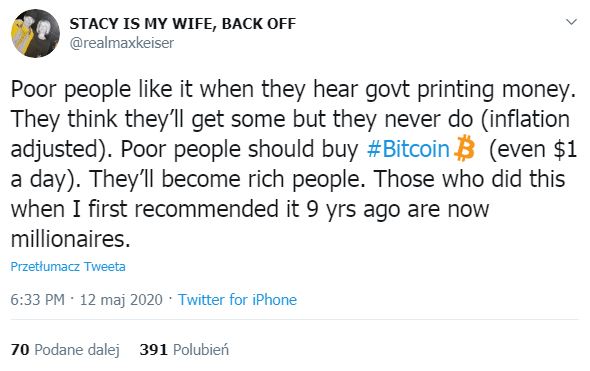Open the tweet author's profile picture
Image resolution: width=590 pixels, height=371 pixels.
pos(35,33)
